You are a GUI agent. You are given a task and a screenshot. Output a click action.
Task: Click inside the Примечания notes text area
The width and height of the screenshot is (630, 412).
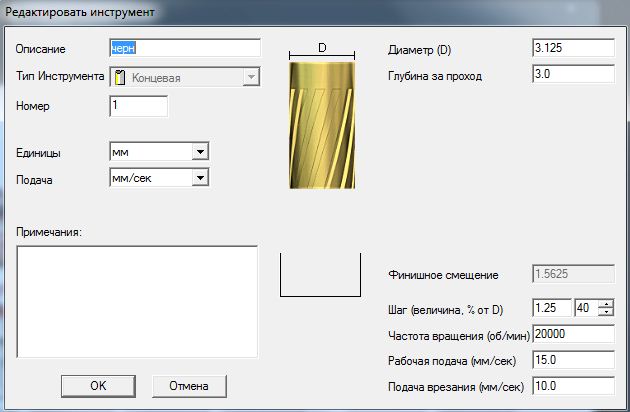pos(138,300)
